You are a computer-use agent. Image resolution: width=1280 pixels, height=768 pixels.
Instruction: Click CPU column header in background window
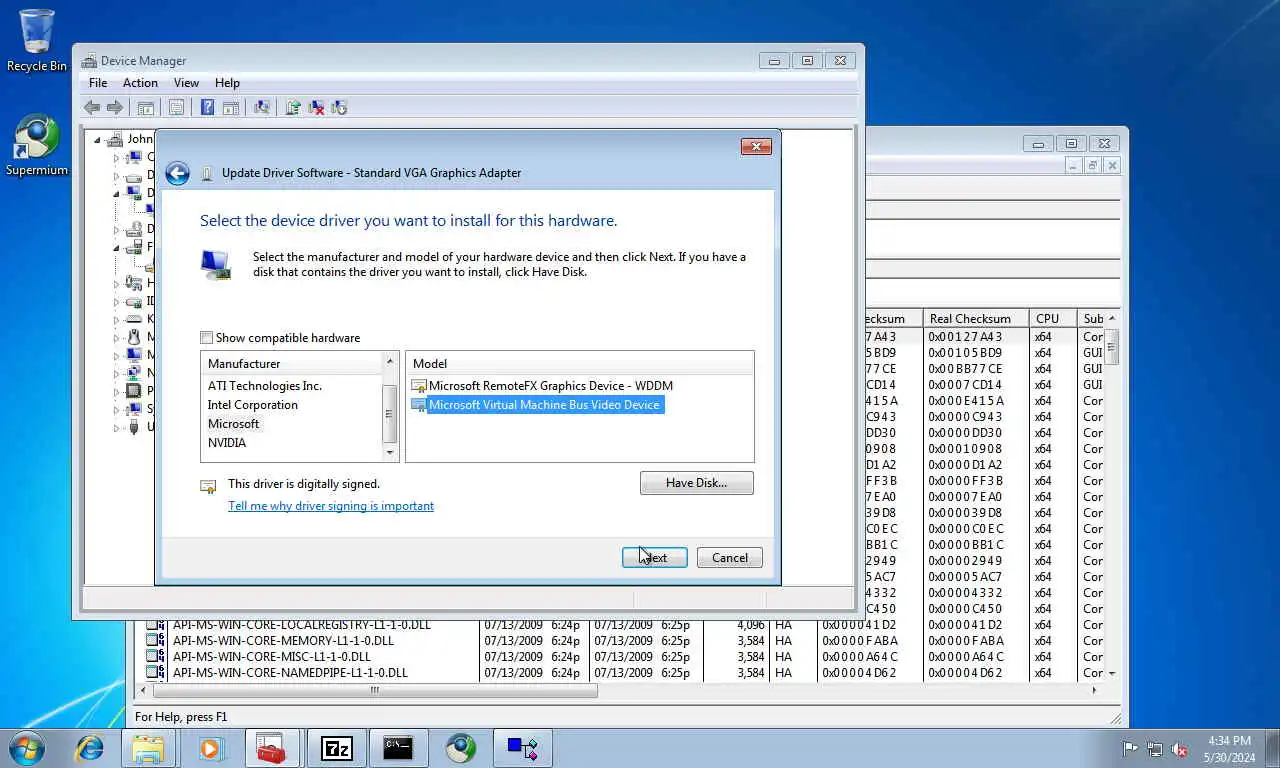click(x=1051, y=319)
